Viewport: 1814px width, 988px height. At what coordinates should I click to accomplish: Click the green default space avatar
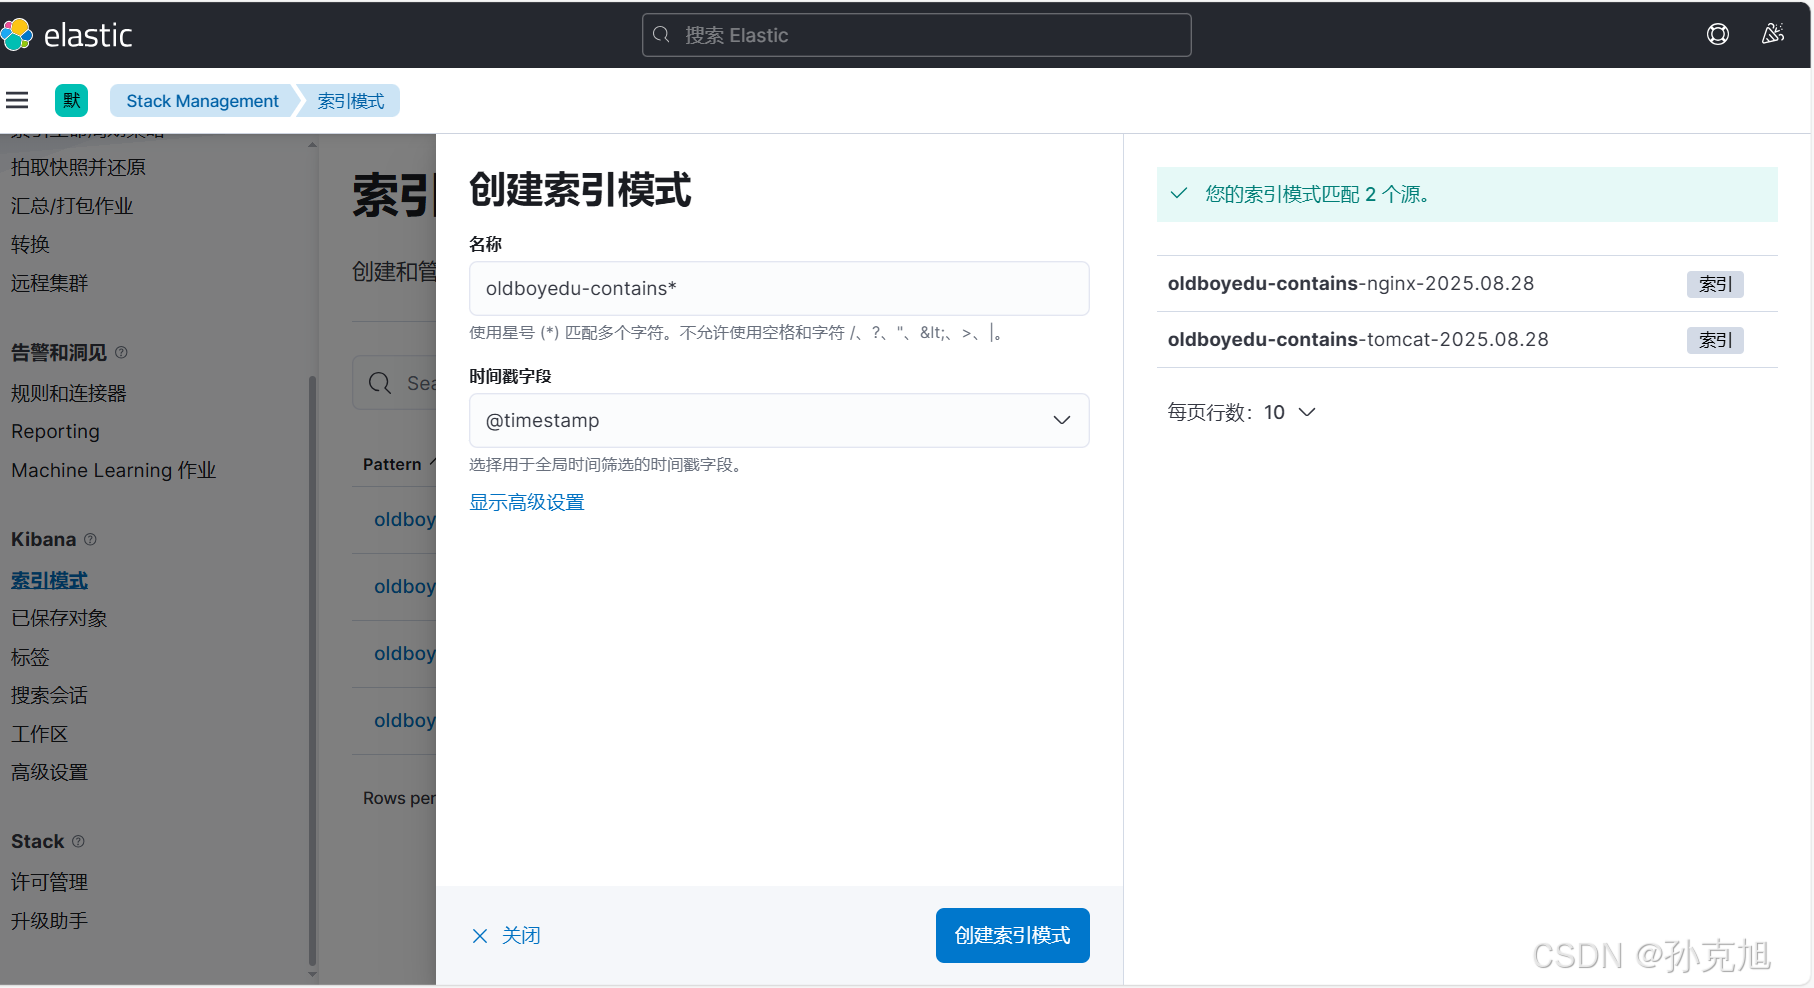pos(71,100)
